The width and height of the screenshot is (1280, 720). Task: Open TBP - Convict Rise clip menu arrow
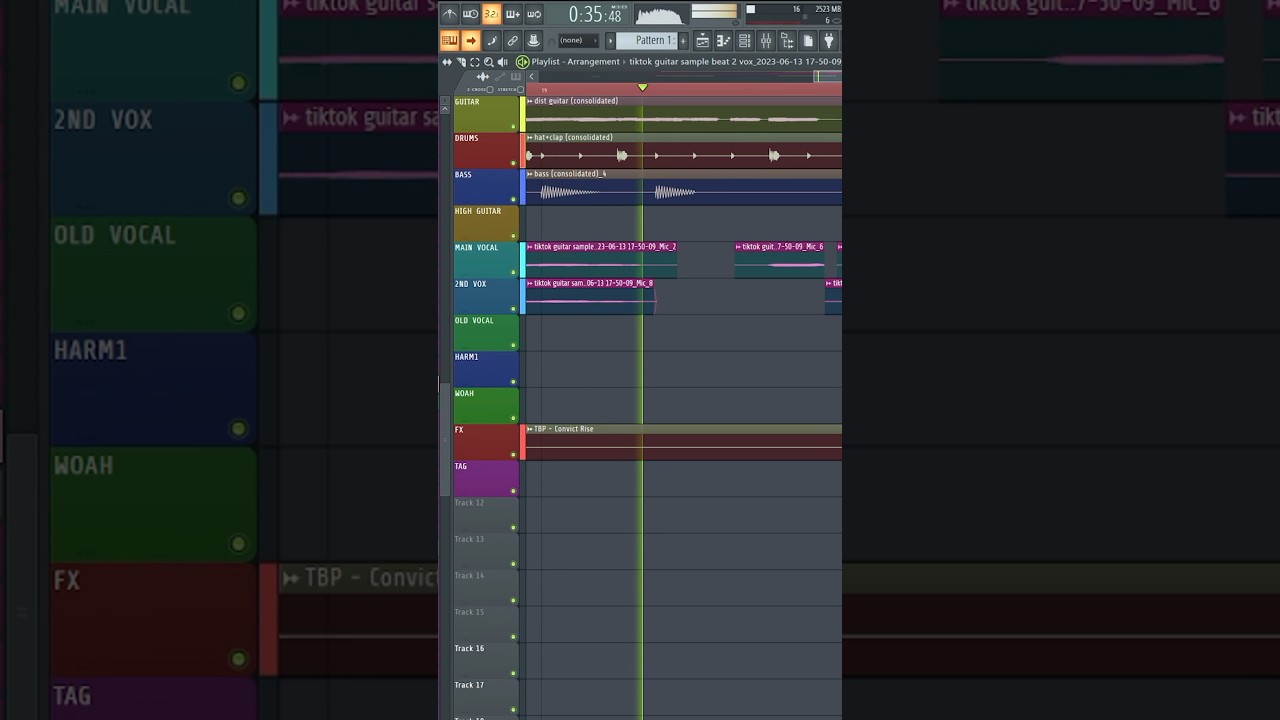pos(530,429)
